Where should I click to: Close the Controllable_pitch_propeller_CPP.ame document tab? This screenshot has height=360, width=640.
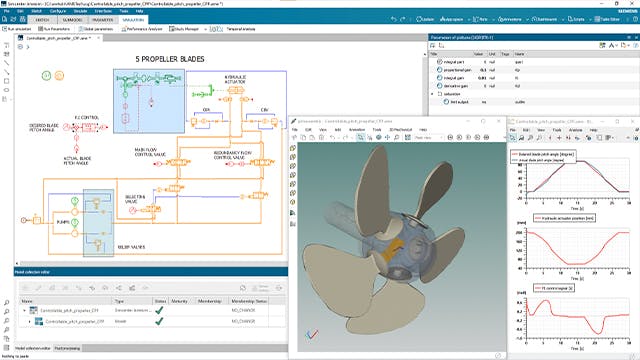(98, 38)
